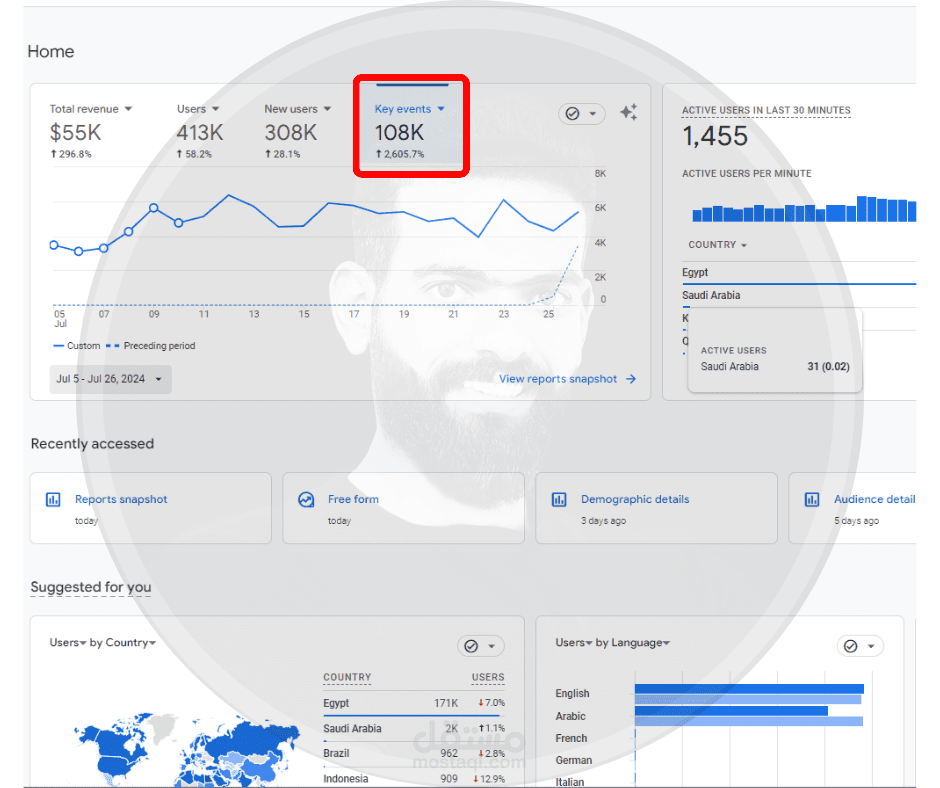The height and width of the screenshot is (788, 940).
Task: Click the checkmark icon on the Users by Country card
Action: pyautogui.click(x=471, y=646)
